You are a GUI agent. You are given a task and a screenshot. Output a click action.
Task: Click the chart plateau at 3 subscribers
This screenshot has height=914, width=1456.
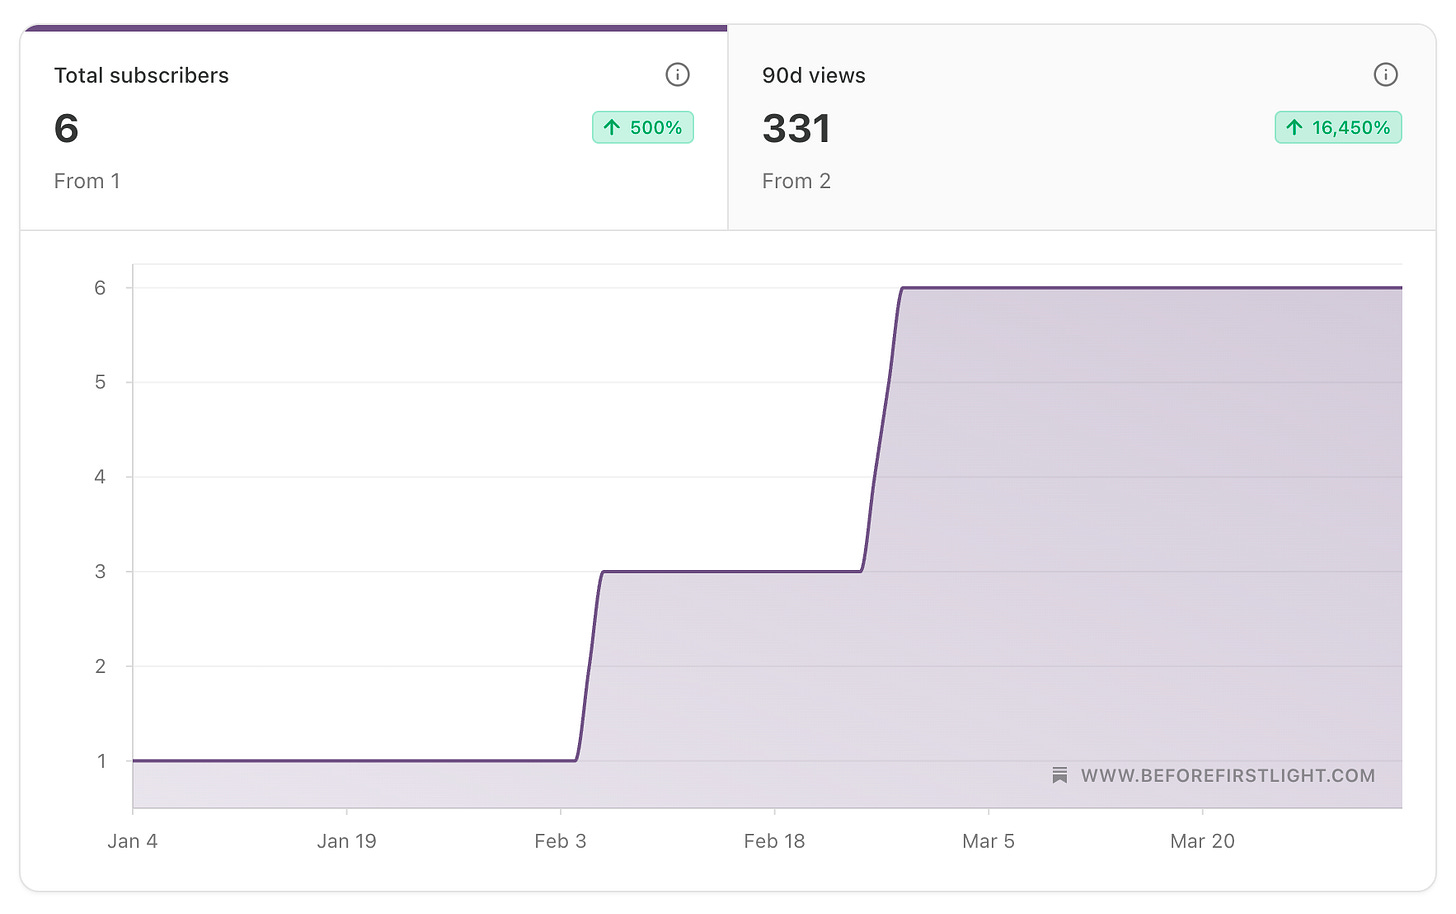730,571
